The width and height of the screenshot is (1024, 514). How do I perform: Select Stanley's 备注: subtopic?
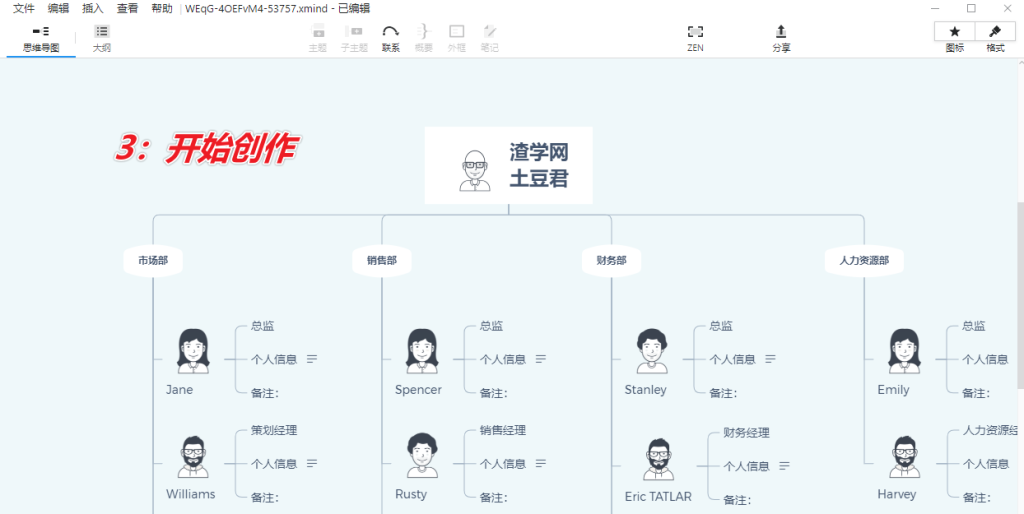[724, 393]
